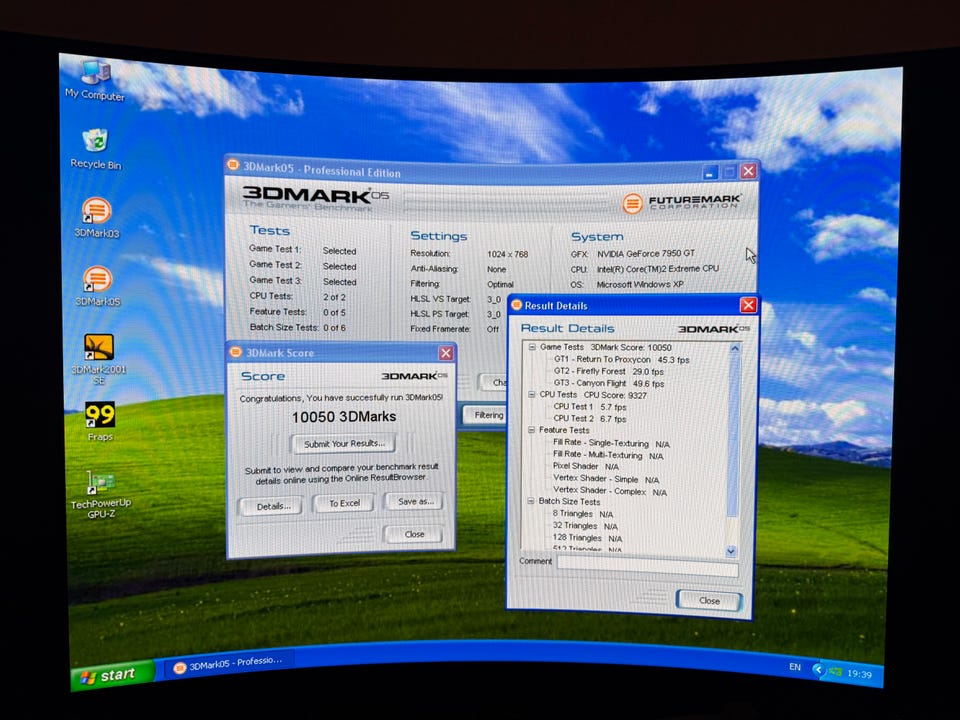Select GT2 - Firefly Forest row
The height and width of the screenshot is (720, 960).
click(609, 371)
